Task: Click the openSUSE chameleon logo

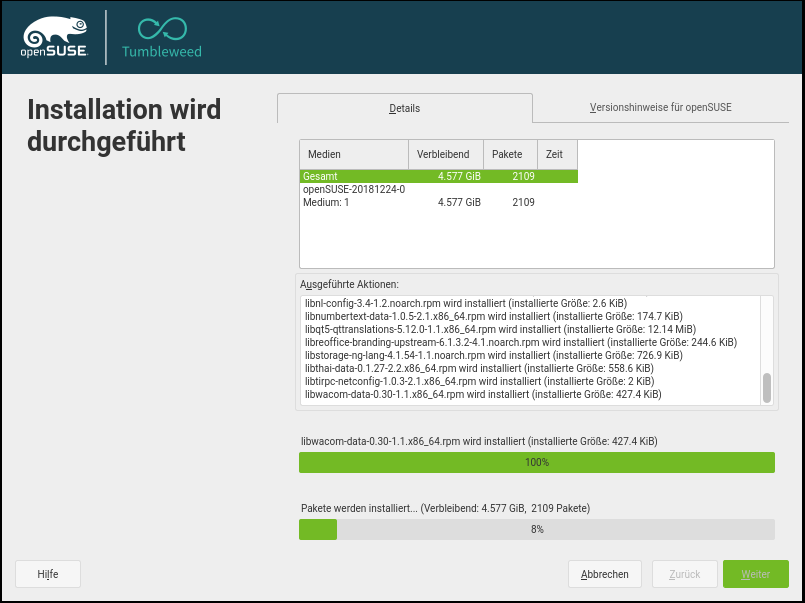Action: click(55, 37)
